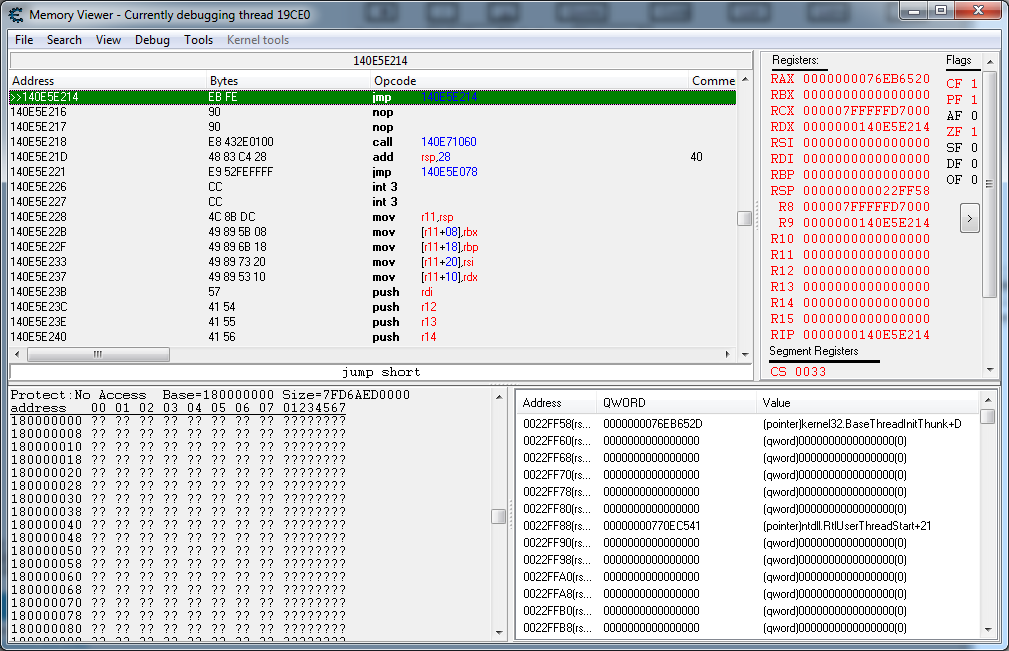The image size is (1009, 651).
Task: Click the Comment column header
Action: [713, 81]
